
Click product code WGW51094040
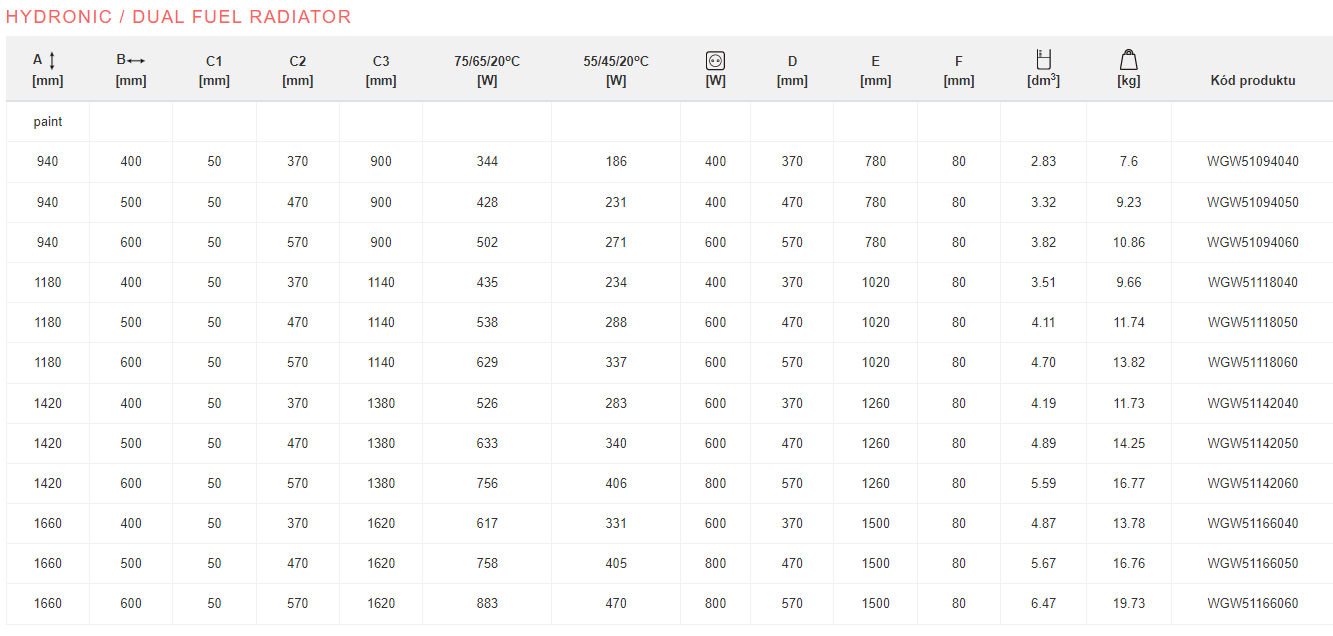pos(1252,162)
